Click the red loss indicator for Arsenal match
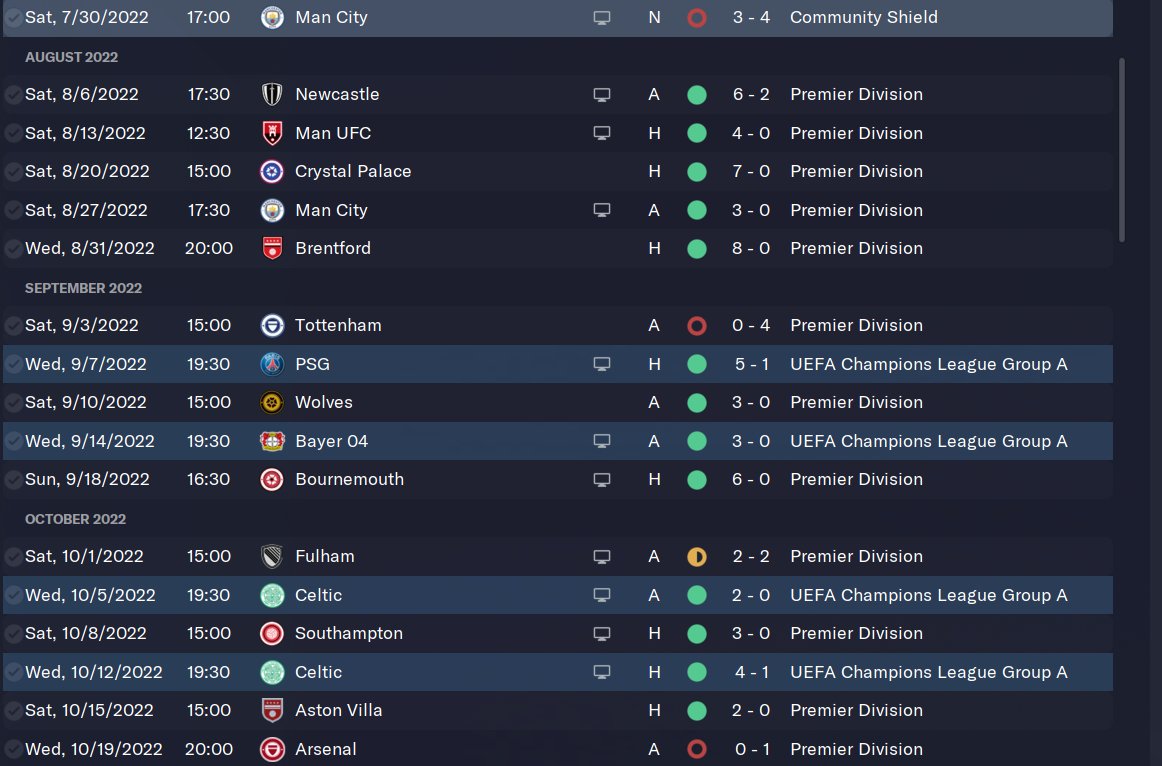The width and height of the screenshot is (1162, 766). pos(697,749)
